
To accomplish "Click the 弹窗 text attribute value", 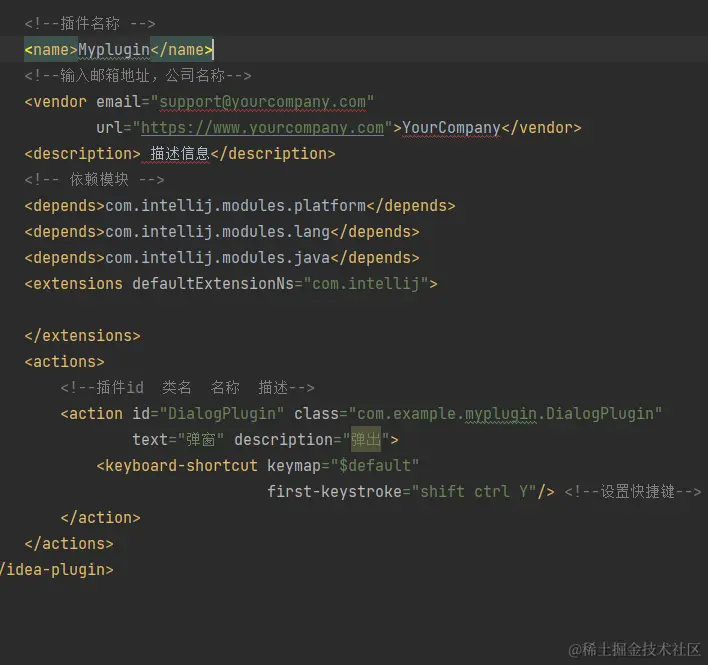I will click(201, 440).
